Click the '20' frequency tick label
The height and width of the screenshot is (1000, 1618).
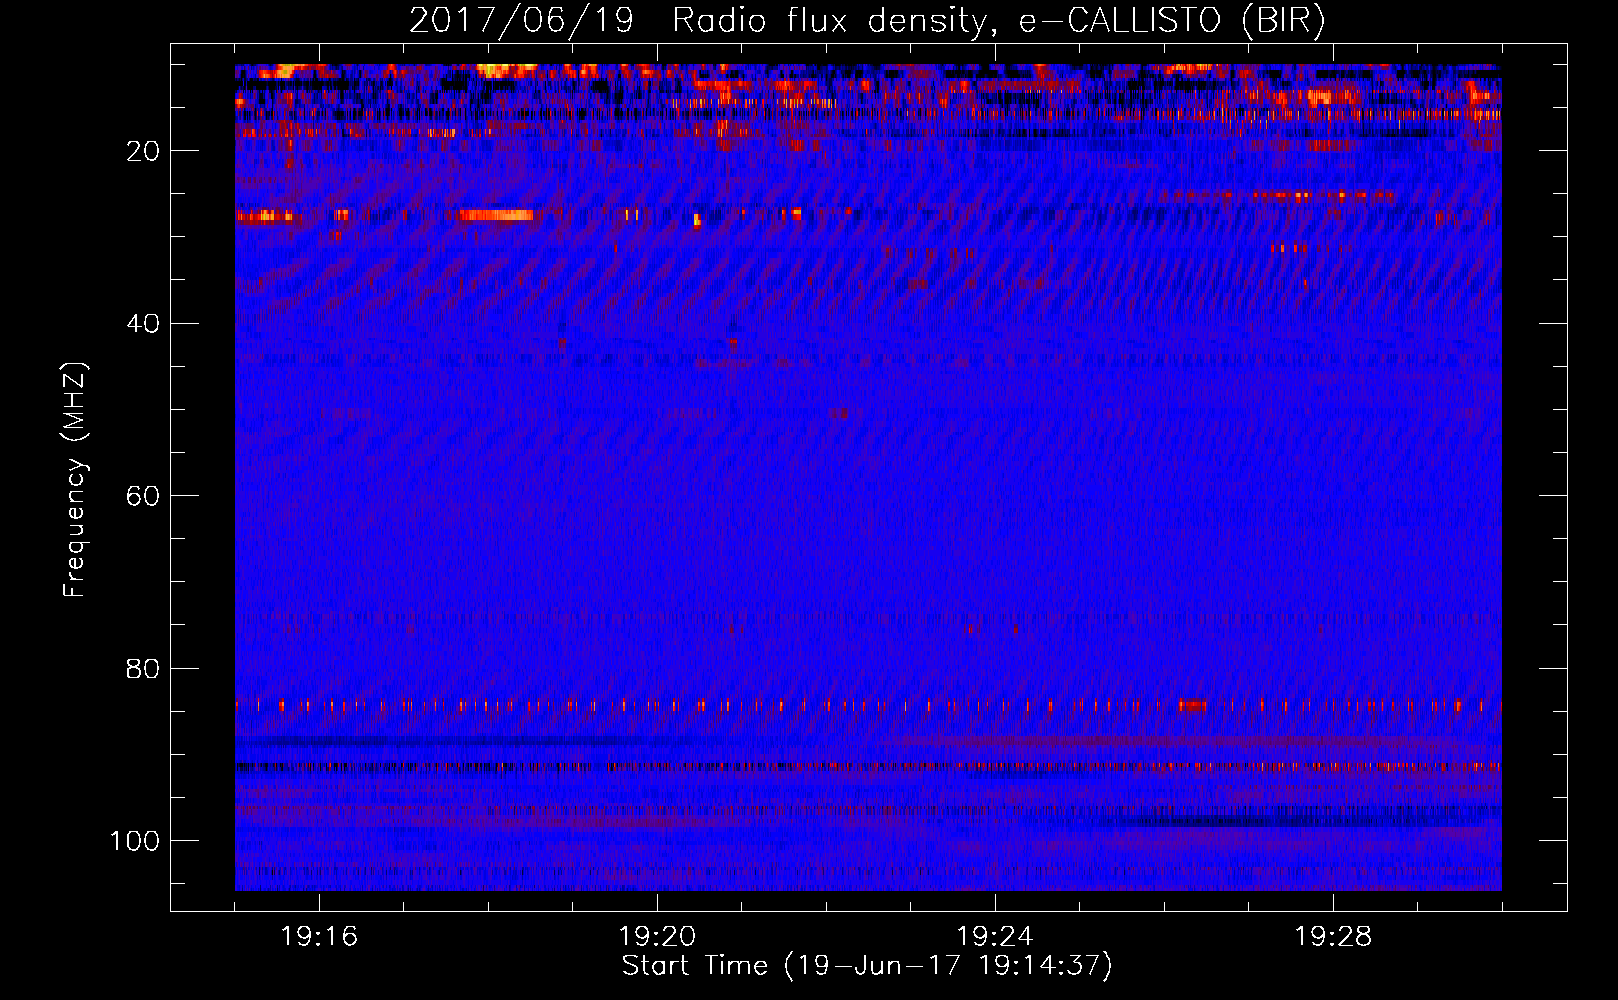[x=144, y=151]
